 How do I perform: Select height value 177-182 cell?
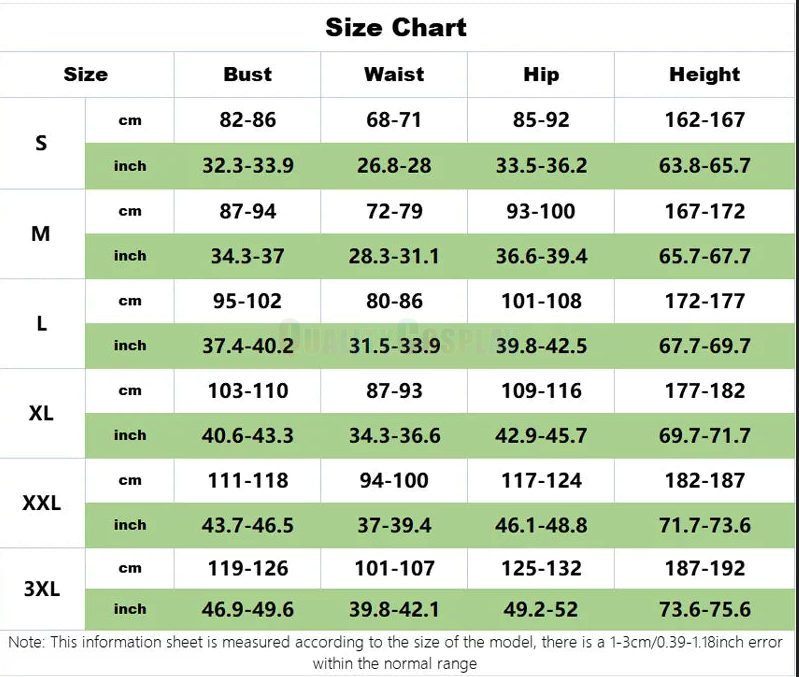click(x=705, y=391)
